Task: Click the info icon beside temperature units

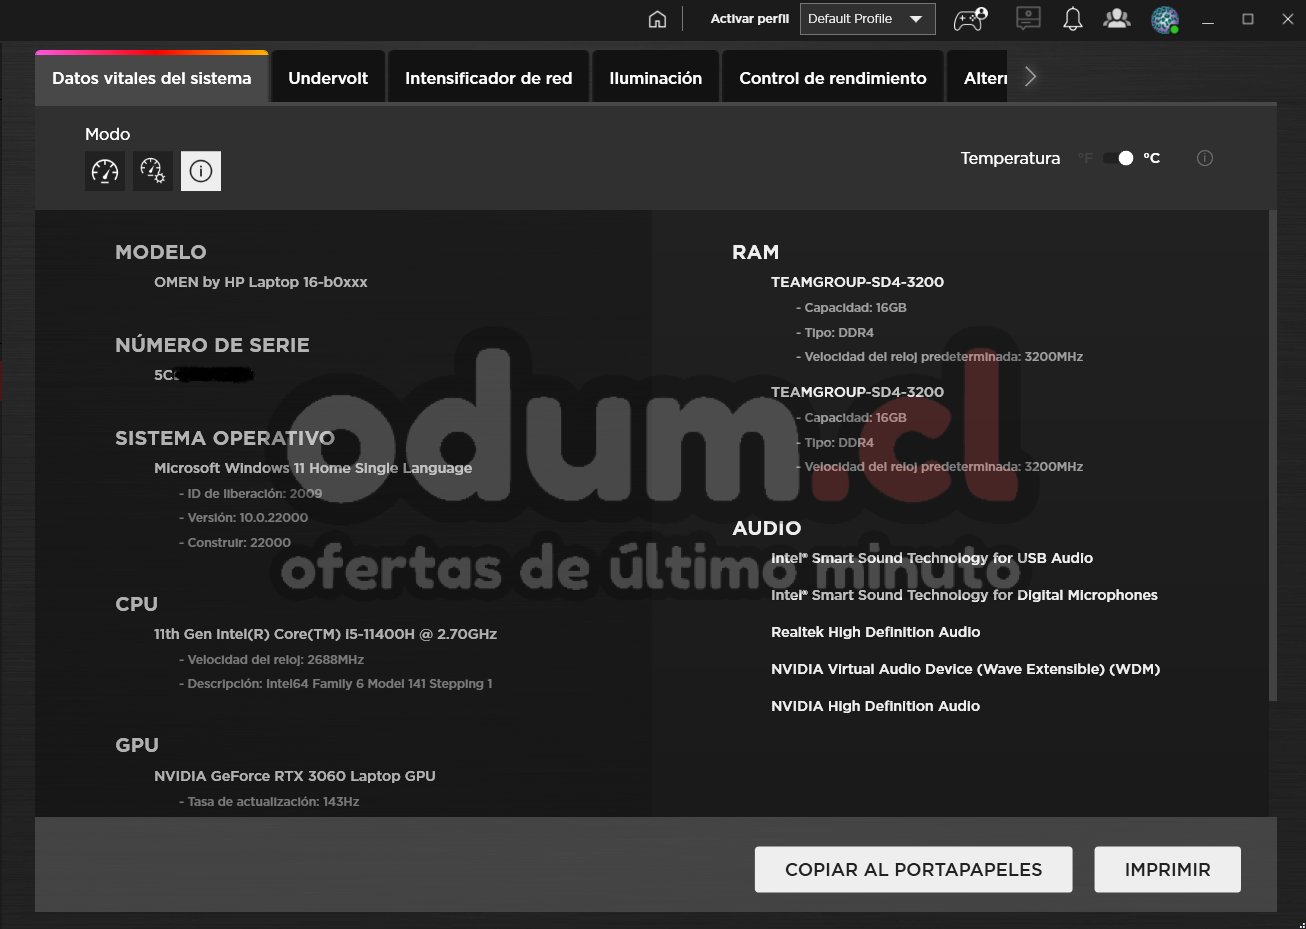Action: click(x=1205, y=158)
